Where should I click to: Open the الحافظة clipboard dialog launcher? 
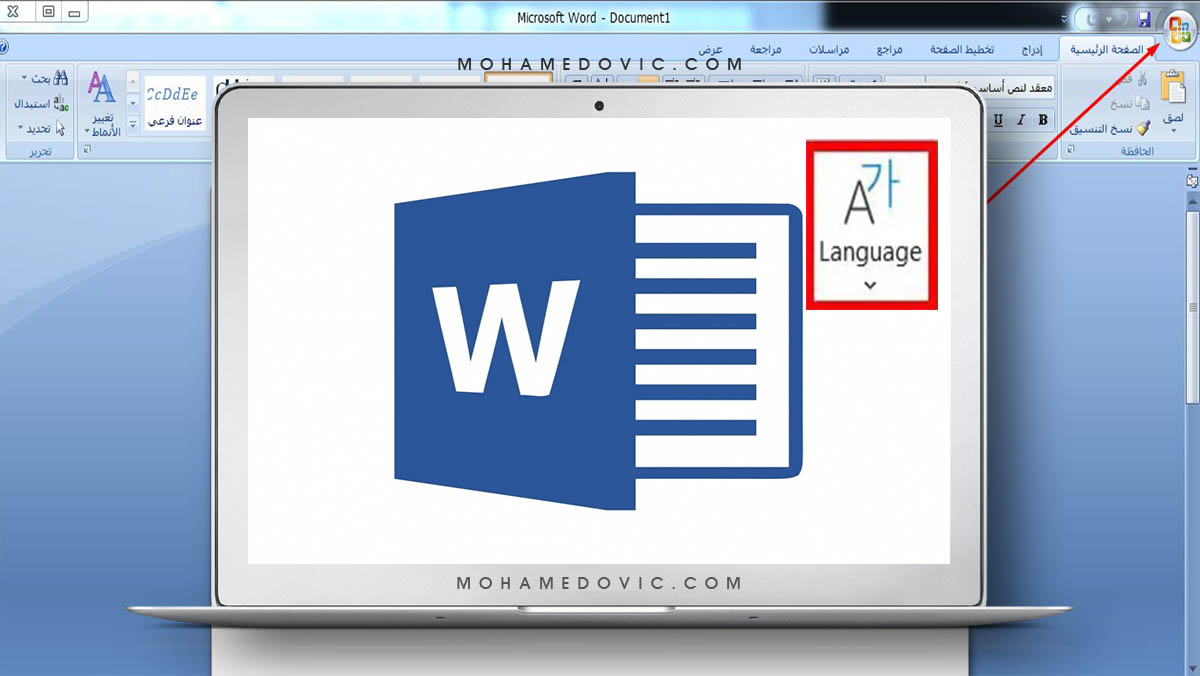[1071, 150]
